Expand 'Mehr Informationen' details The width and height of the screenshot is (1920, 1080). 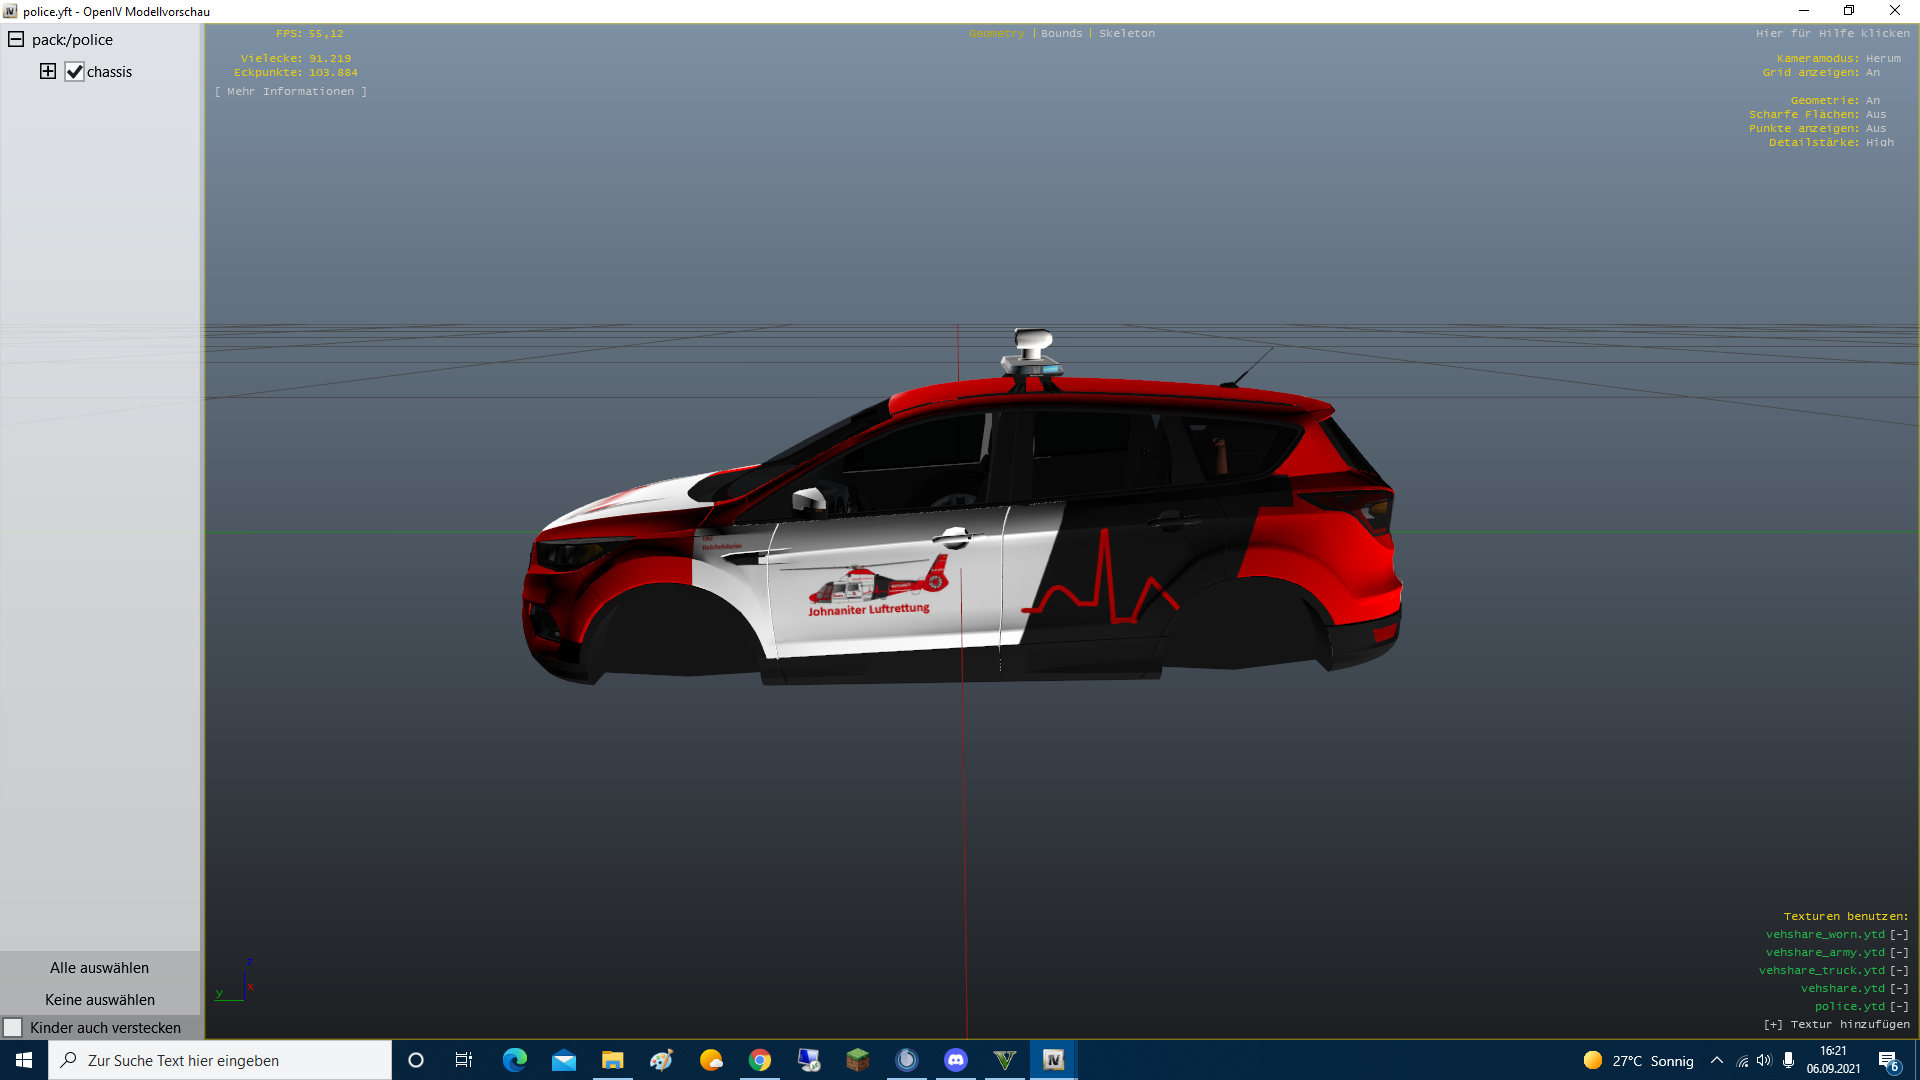291,92
